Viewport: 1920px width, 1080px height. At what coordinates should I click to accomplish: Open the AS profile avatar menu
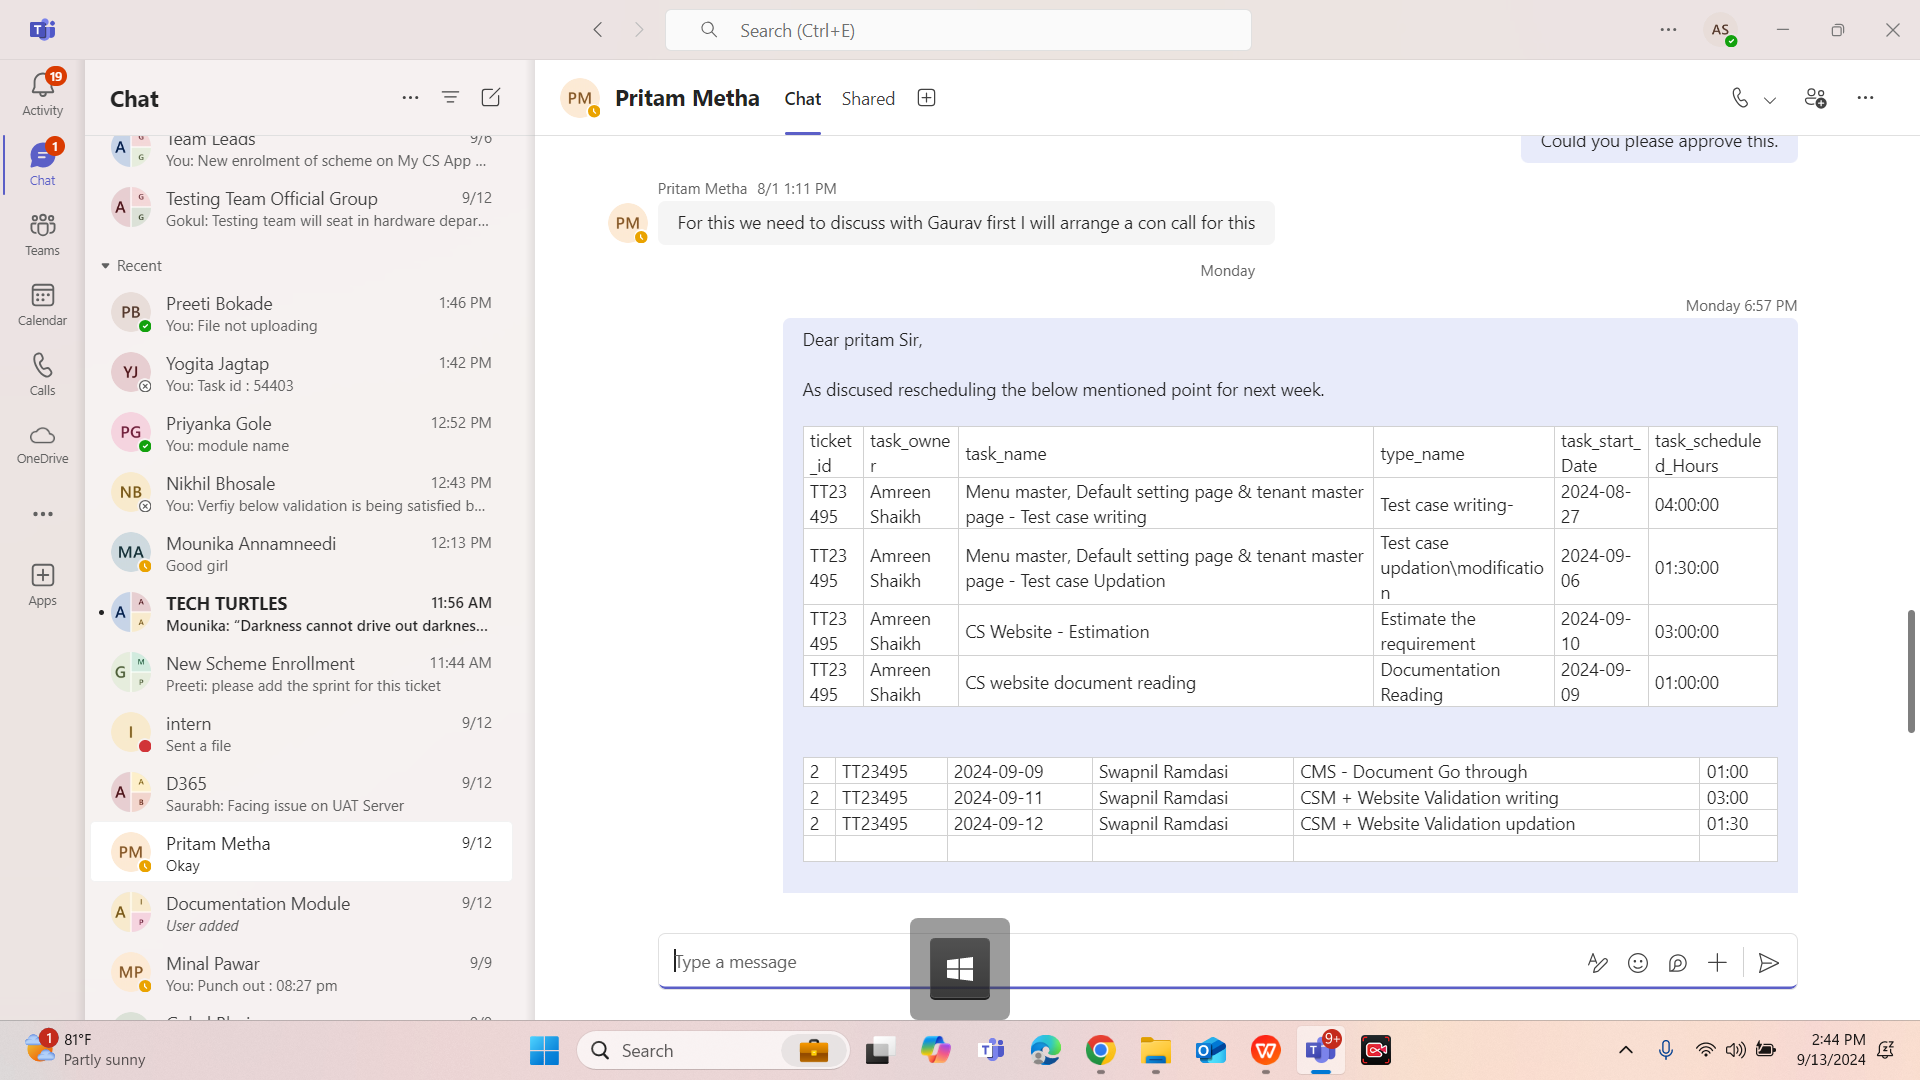(x=1720, y=30)
